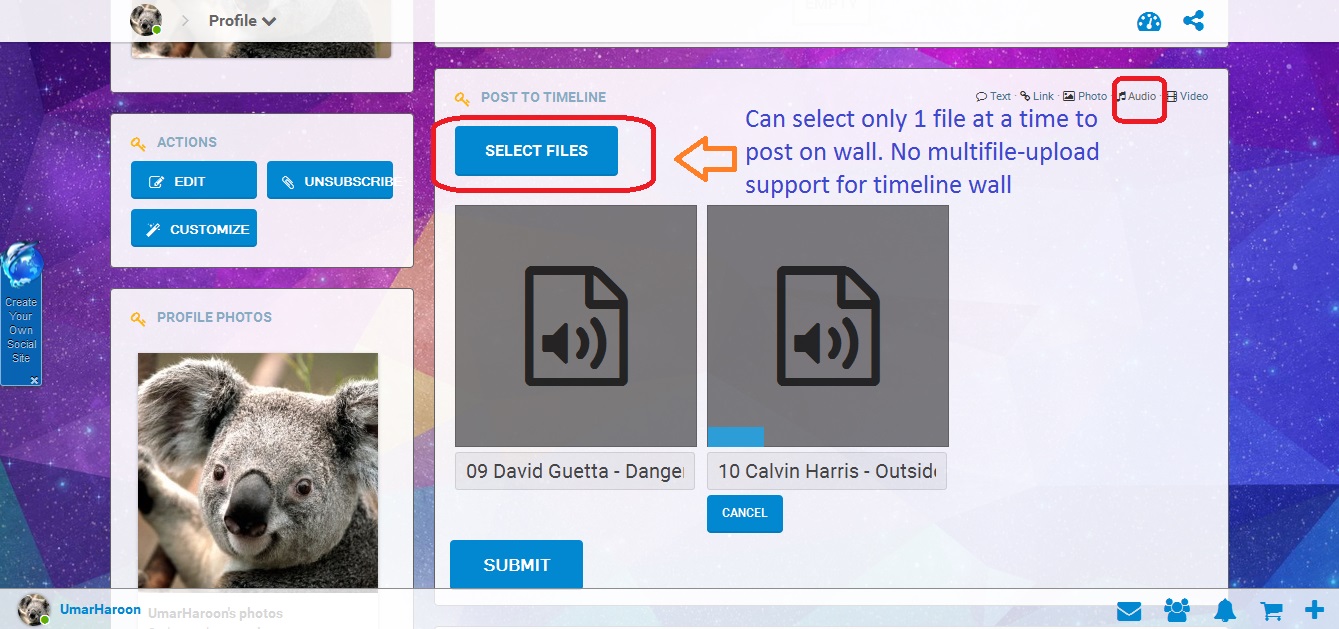Screen dimensions: 1339x629
Task: Click the Select Files button
Action: (x=536, y=151)
